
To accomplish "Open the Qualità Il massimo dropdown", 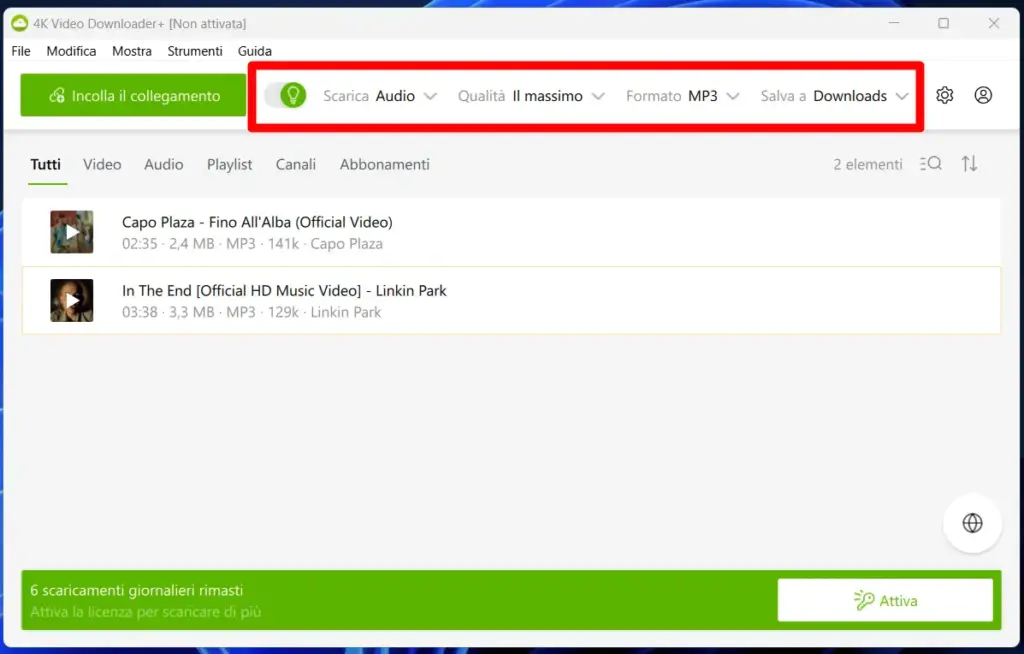I will coord(531,96).
